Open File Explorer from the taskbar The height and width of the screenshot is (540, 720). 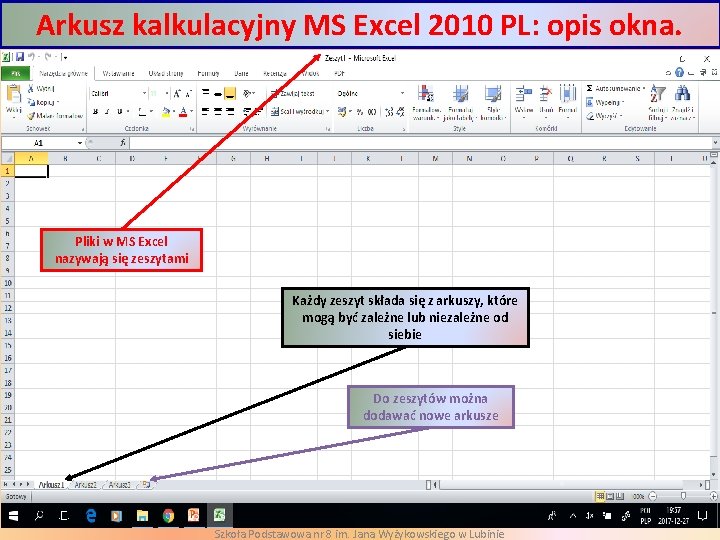(x=143, y=516)
